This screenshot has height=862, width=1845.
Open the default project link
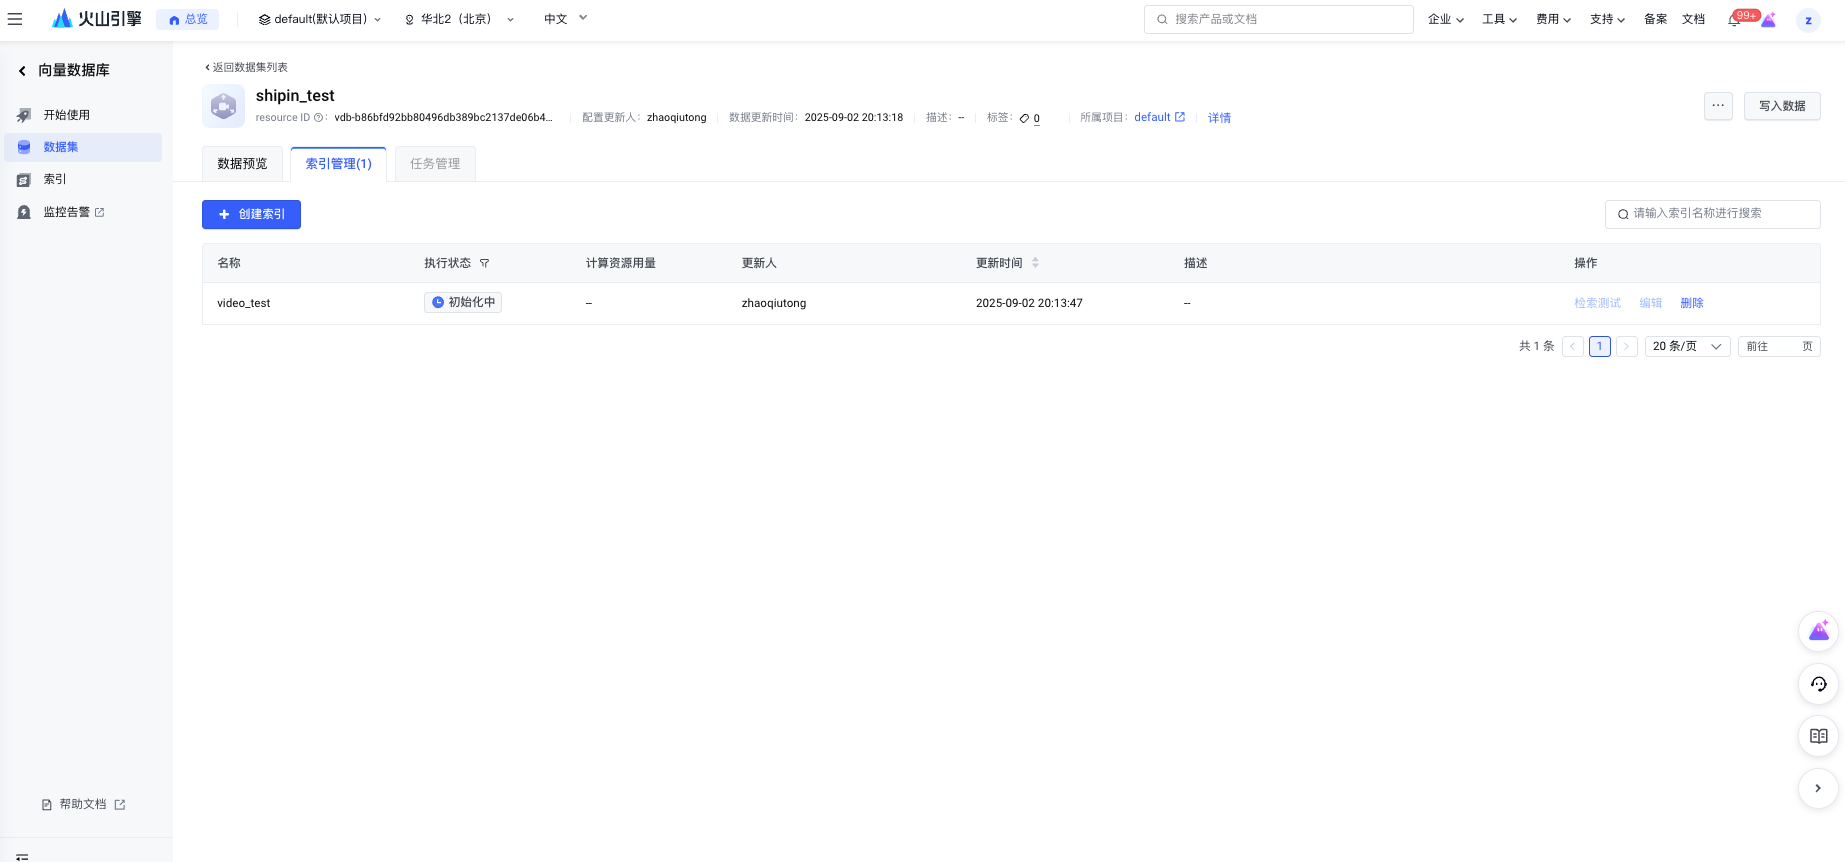coord(1159,117)
